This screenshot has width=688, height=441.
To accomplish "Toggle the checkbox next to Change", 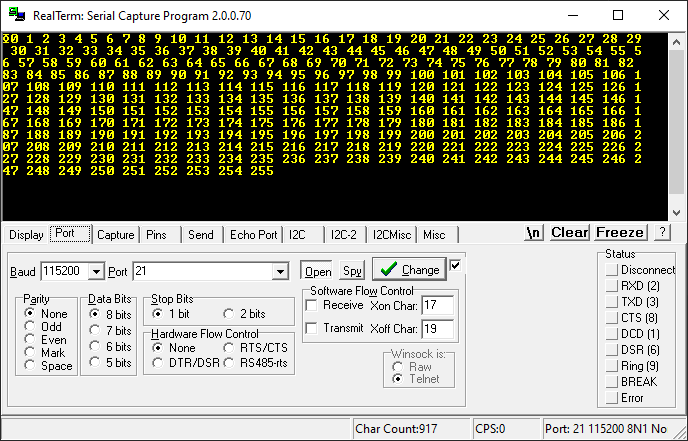I will tap(455, 265).
